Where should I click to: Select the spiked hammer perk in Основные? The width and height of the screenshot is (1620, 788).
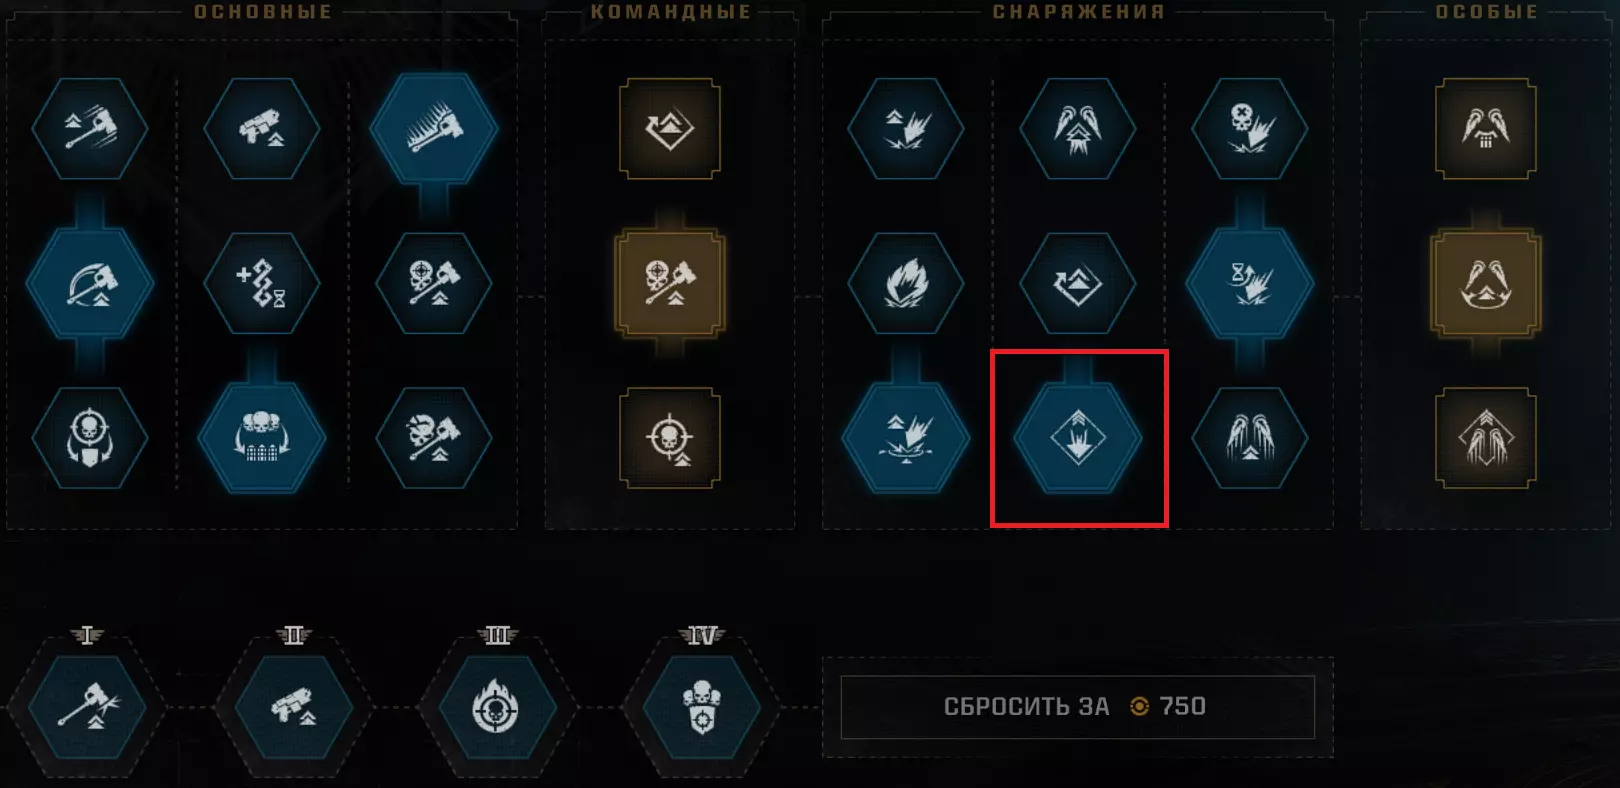pos(433,128)
